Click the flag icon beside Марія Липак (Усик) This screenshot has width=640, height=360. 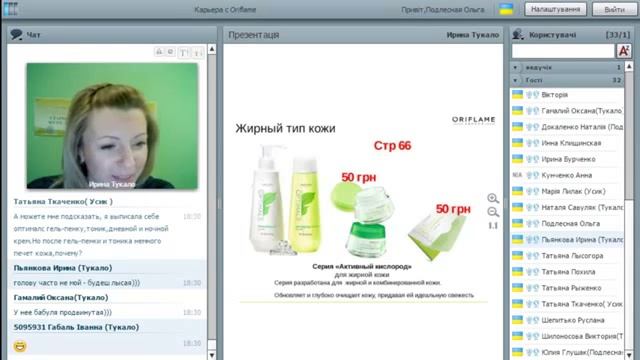pyautogui.click(x=518, y=191)
